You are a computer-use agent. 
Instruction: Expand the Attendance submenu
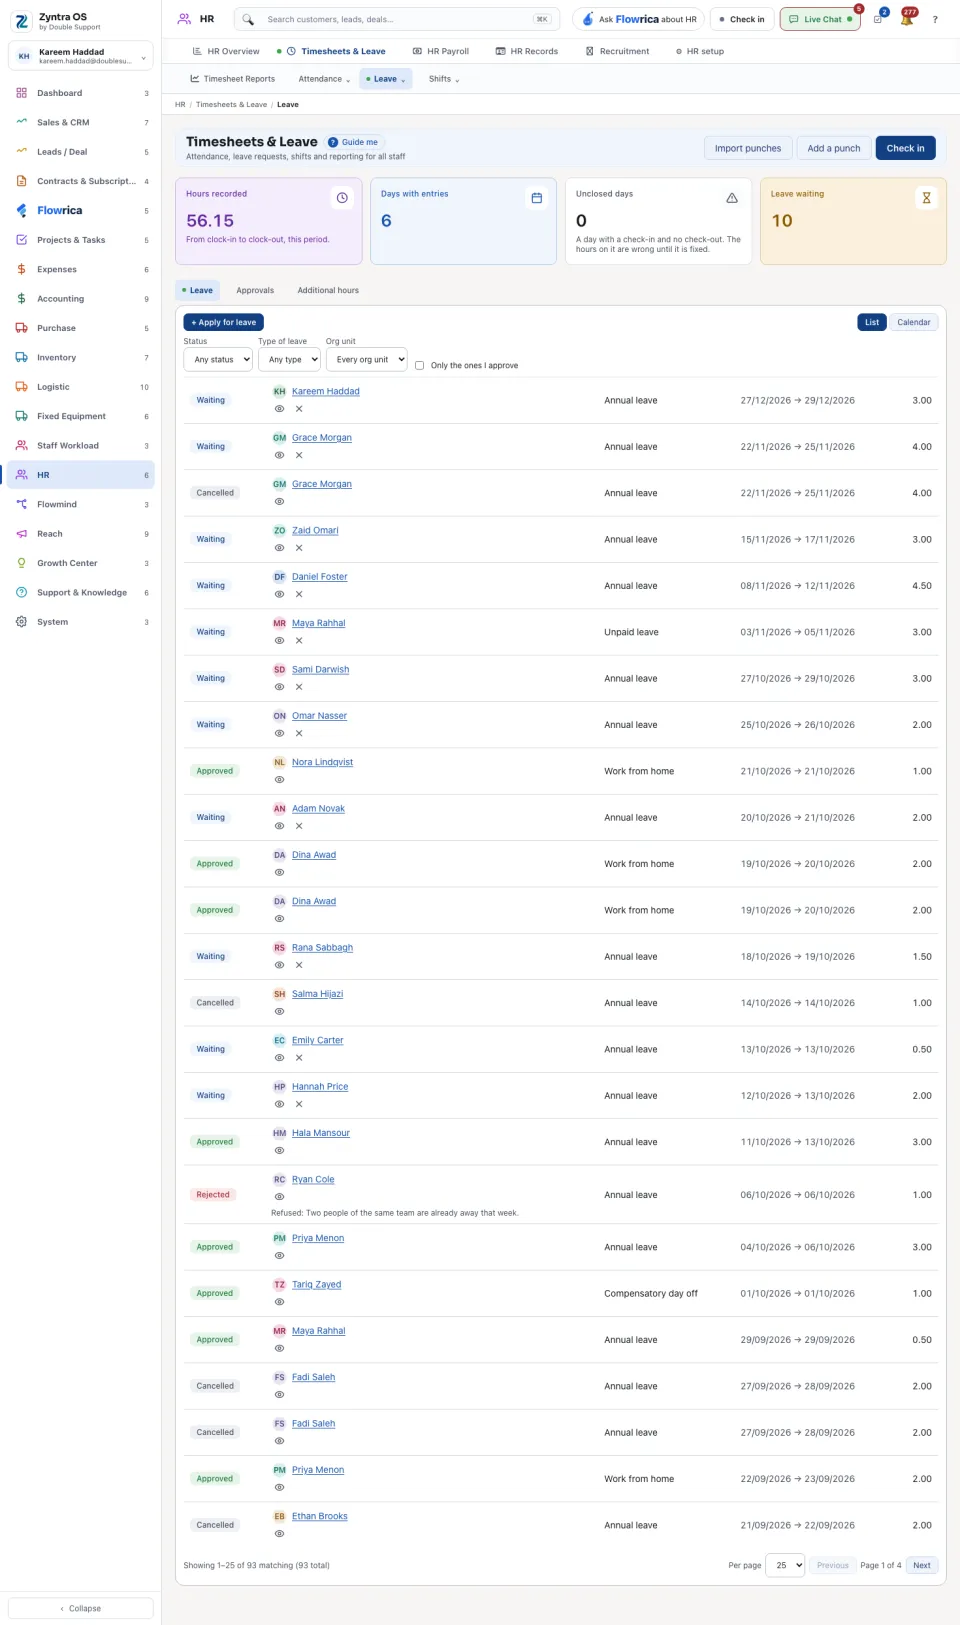pos(324,79)
